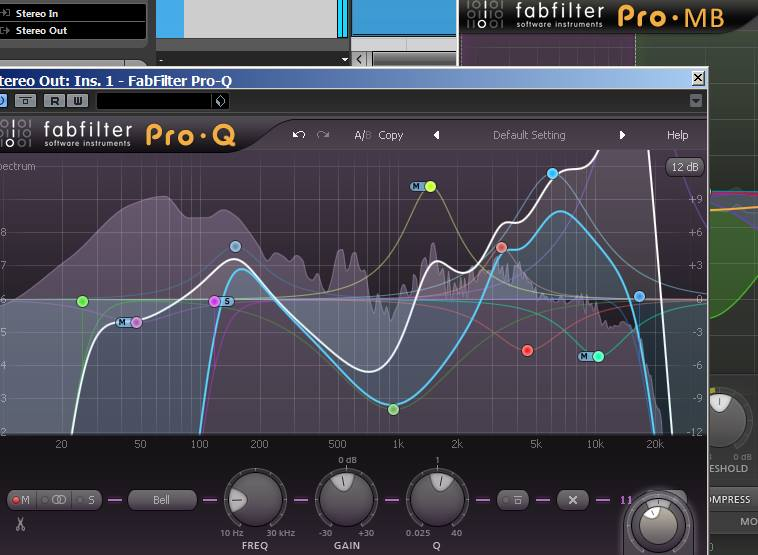The image size is (758, 555).
Task: Switch channel mode to Mid (M)
Action: click(21, 500)
